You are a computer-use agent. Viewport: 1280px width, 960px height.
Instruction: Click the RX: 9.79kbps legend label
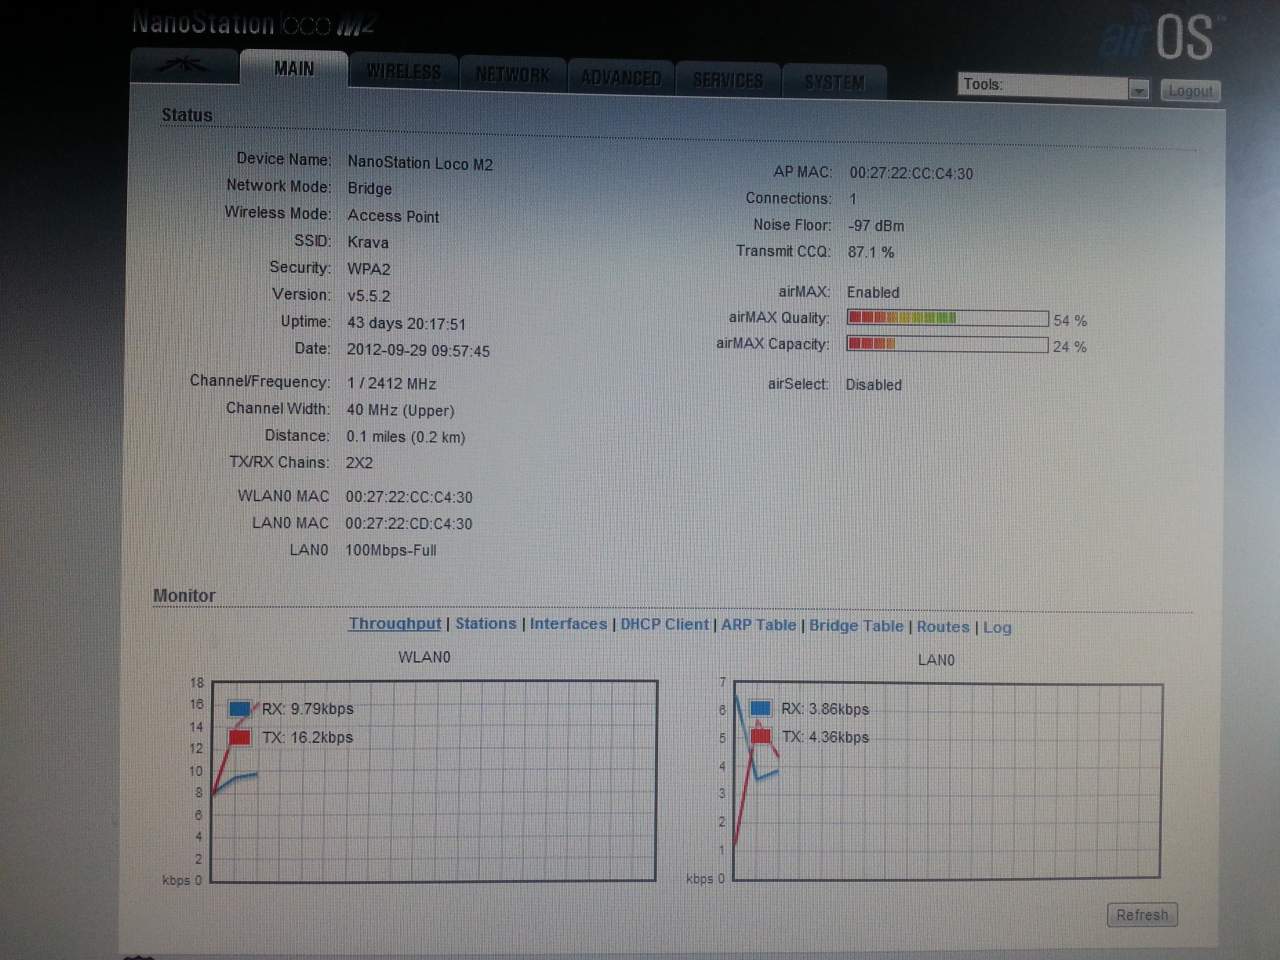pyautogui.click(x=308, y=709)
